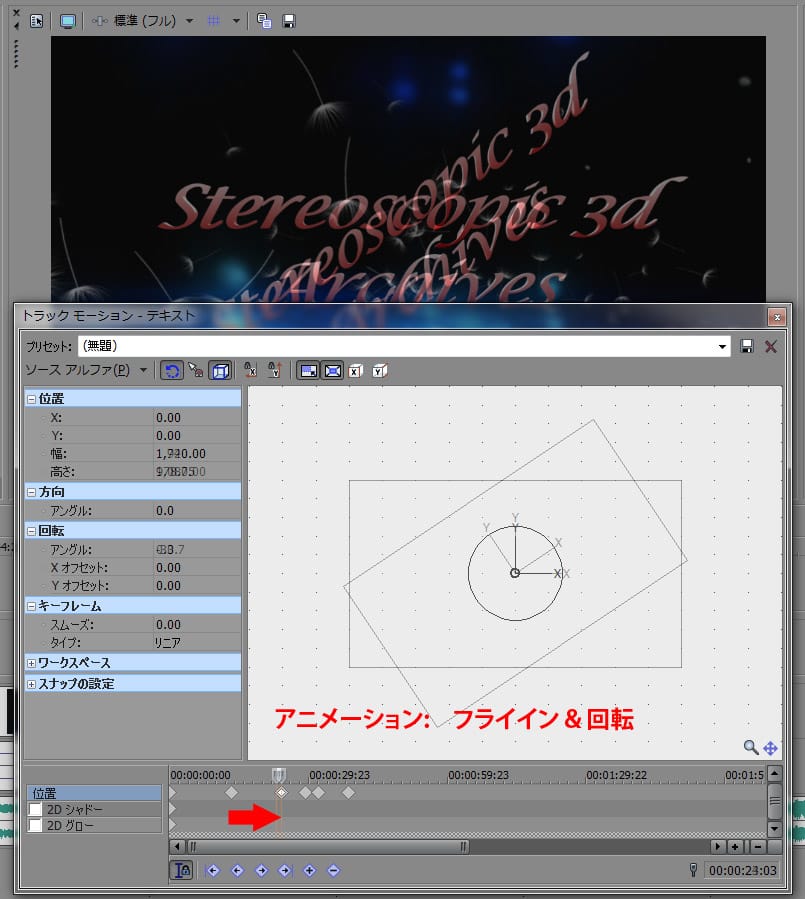The height and width of the screenshot is (899, 805).
Task: Open the external monitor preview icon
Action: (68, 20)
